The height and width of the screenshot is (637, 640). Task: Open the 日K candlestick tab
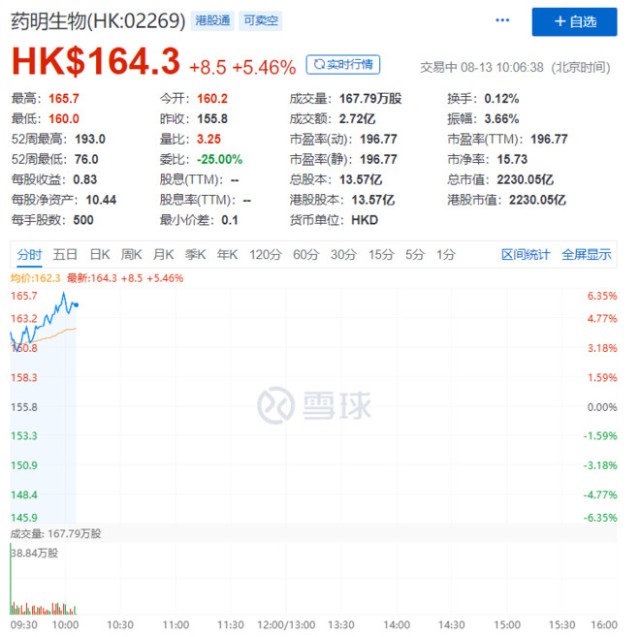99,254
